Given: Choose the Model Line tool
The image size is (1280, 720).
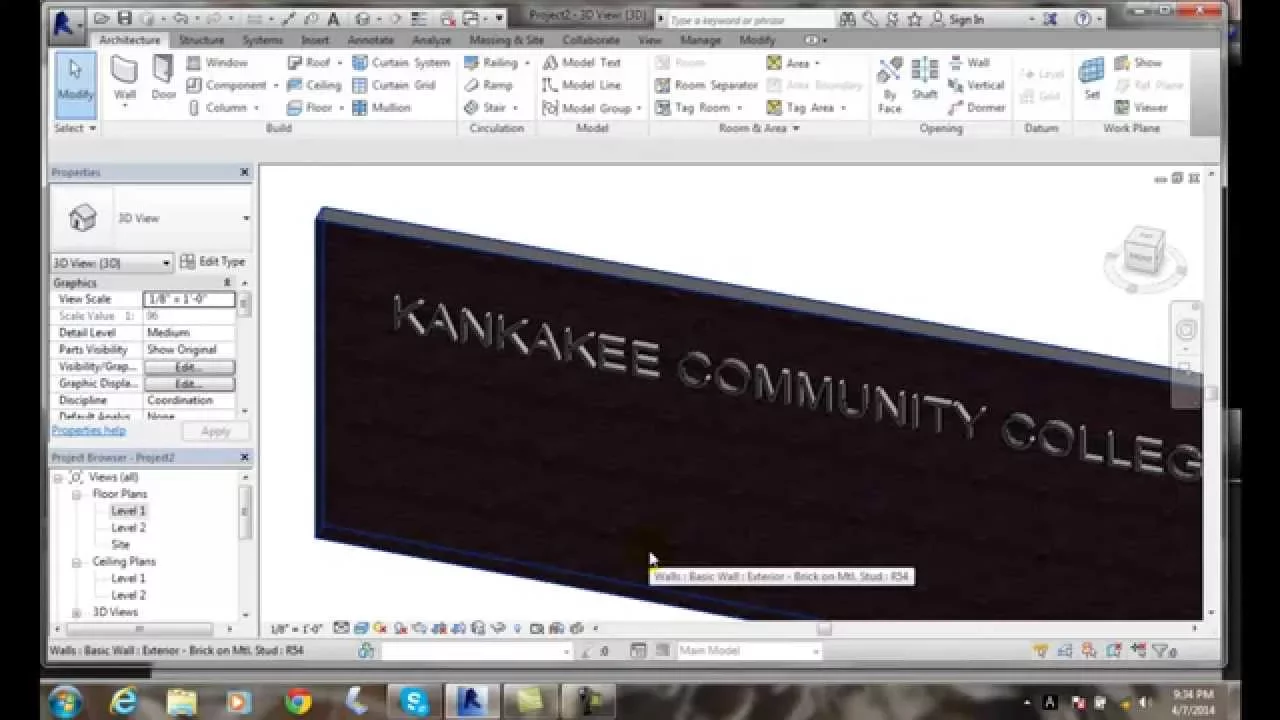Looking at the screenshot, I should pyautogui.click(x=582, y=85).
